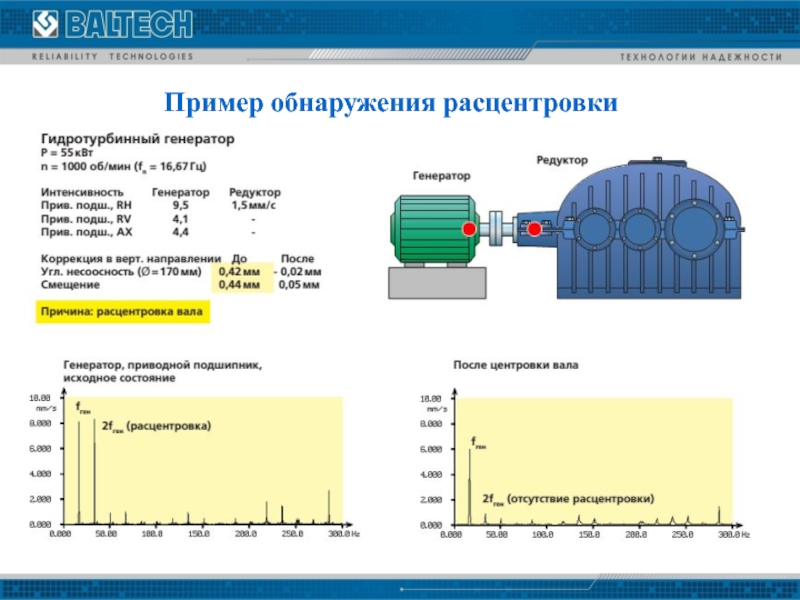The image size is (800, 600).
Task: Click '2fген (отсутствие расцентровки)' label
Action: click(x=568, y=499)
